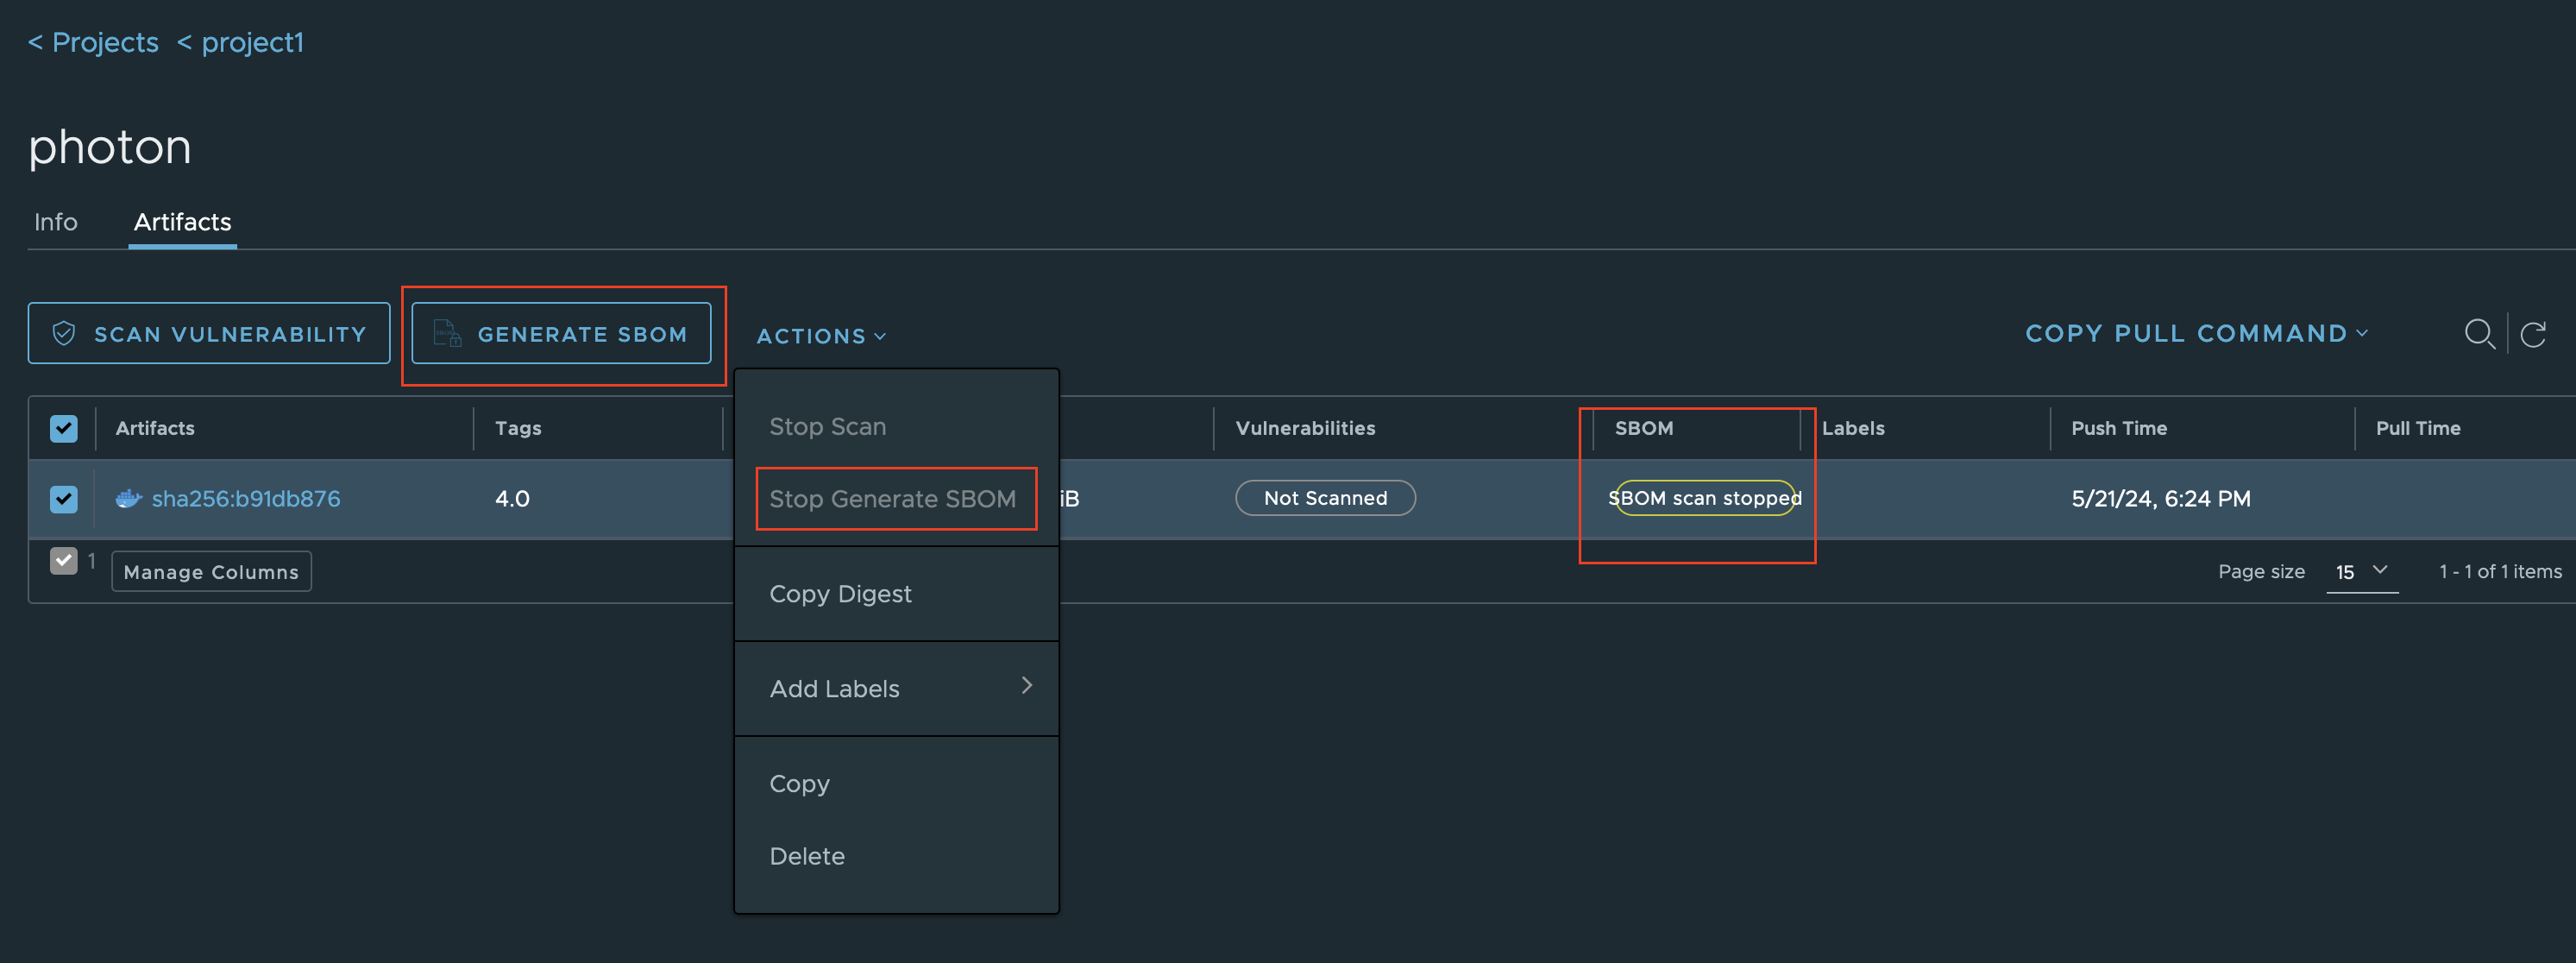Open the Manage Columns dialog
The width and height of the screenshot is (2576, 963).
pyautogui.click(x=211, y=571)
